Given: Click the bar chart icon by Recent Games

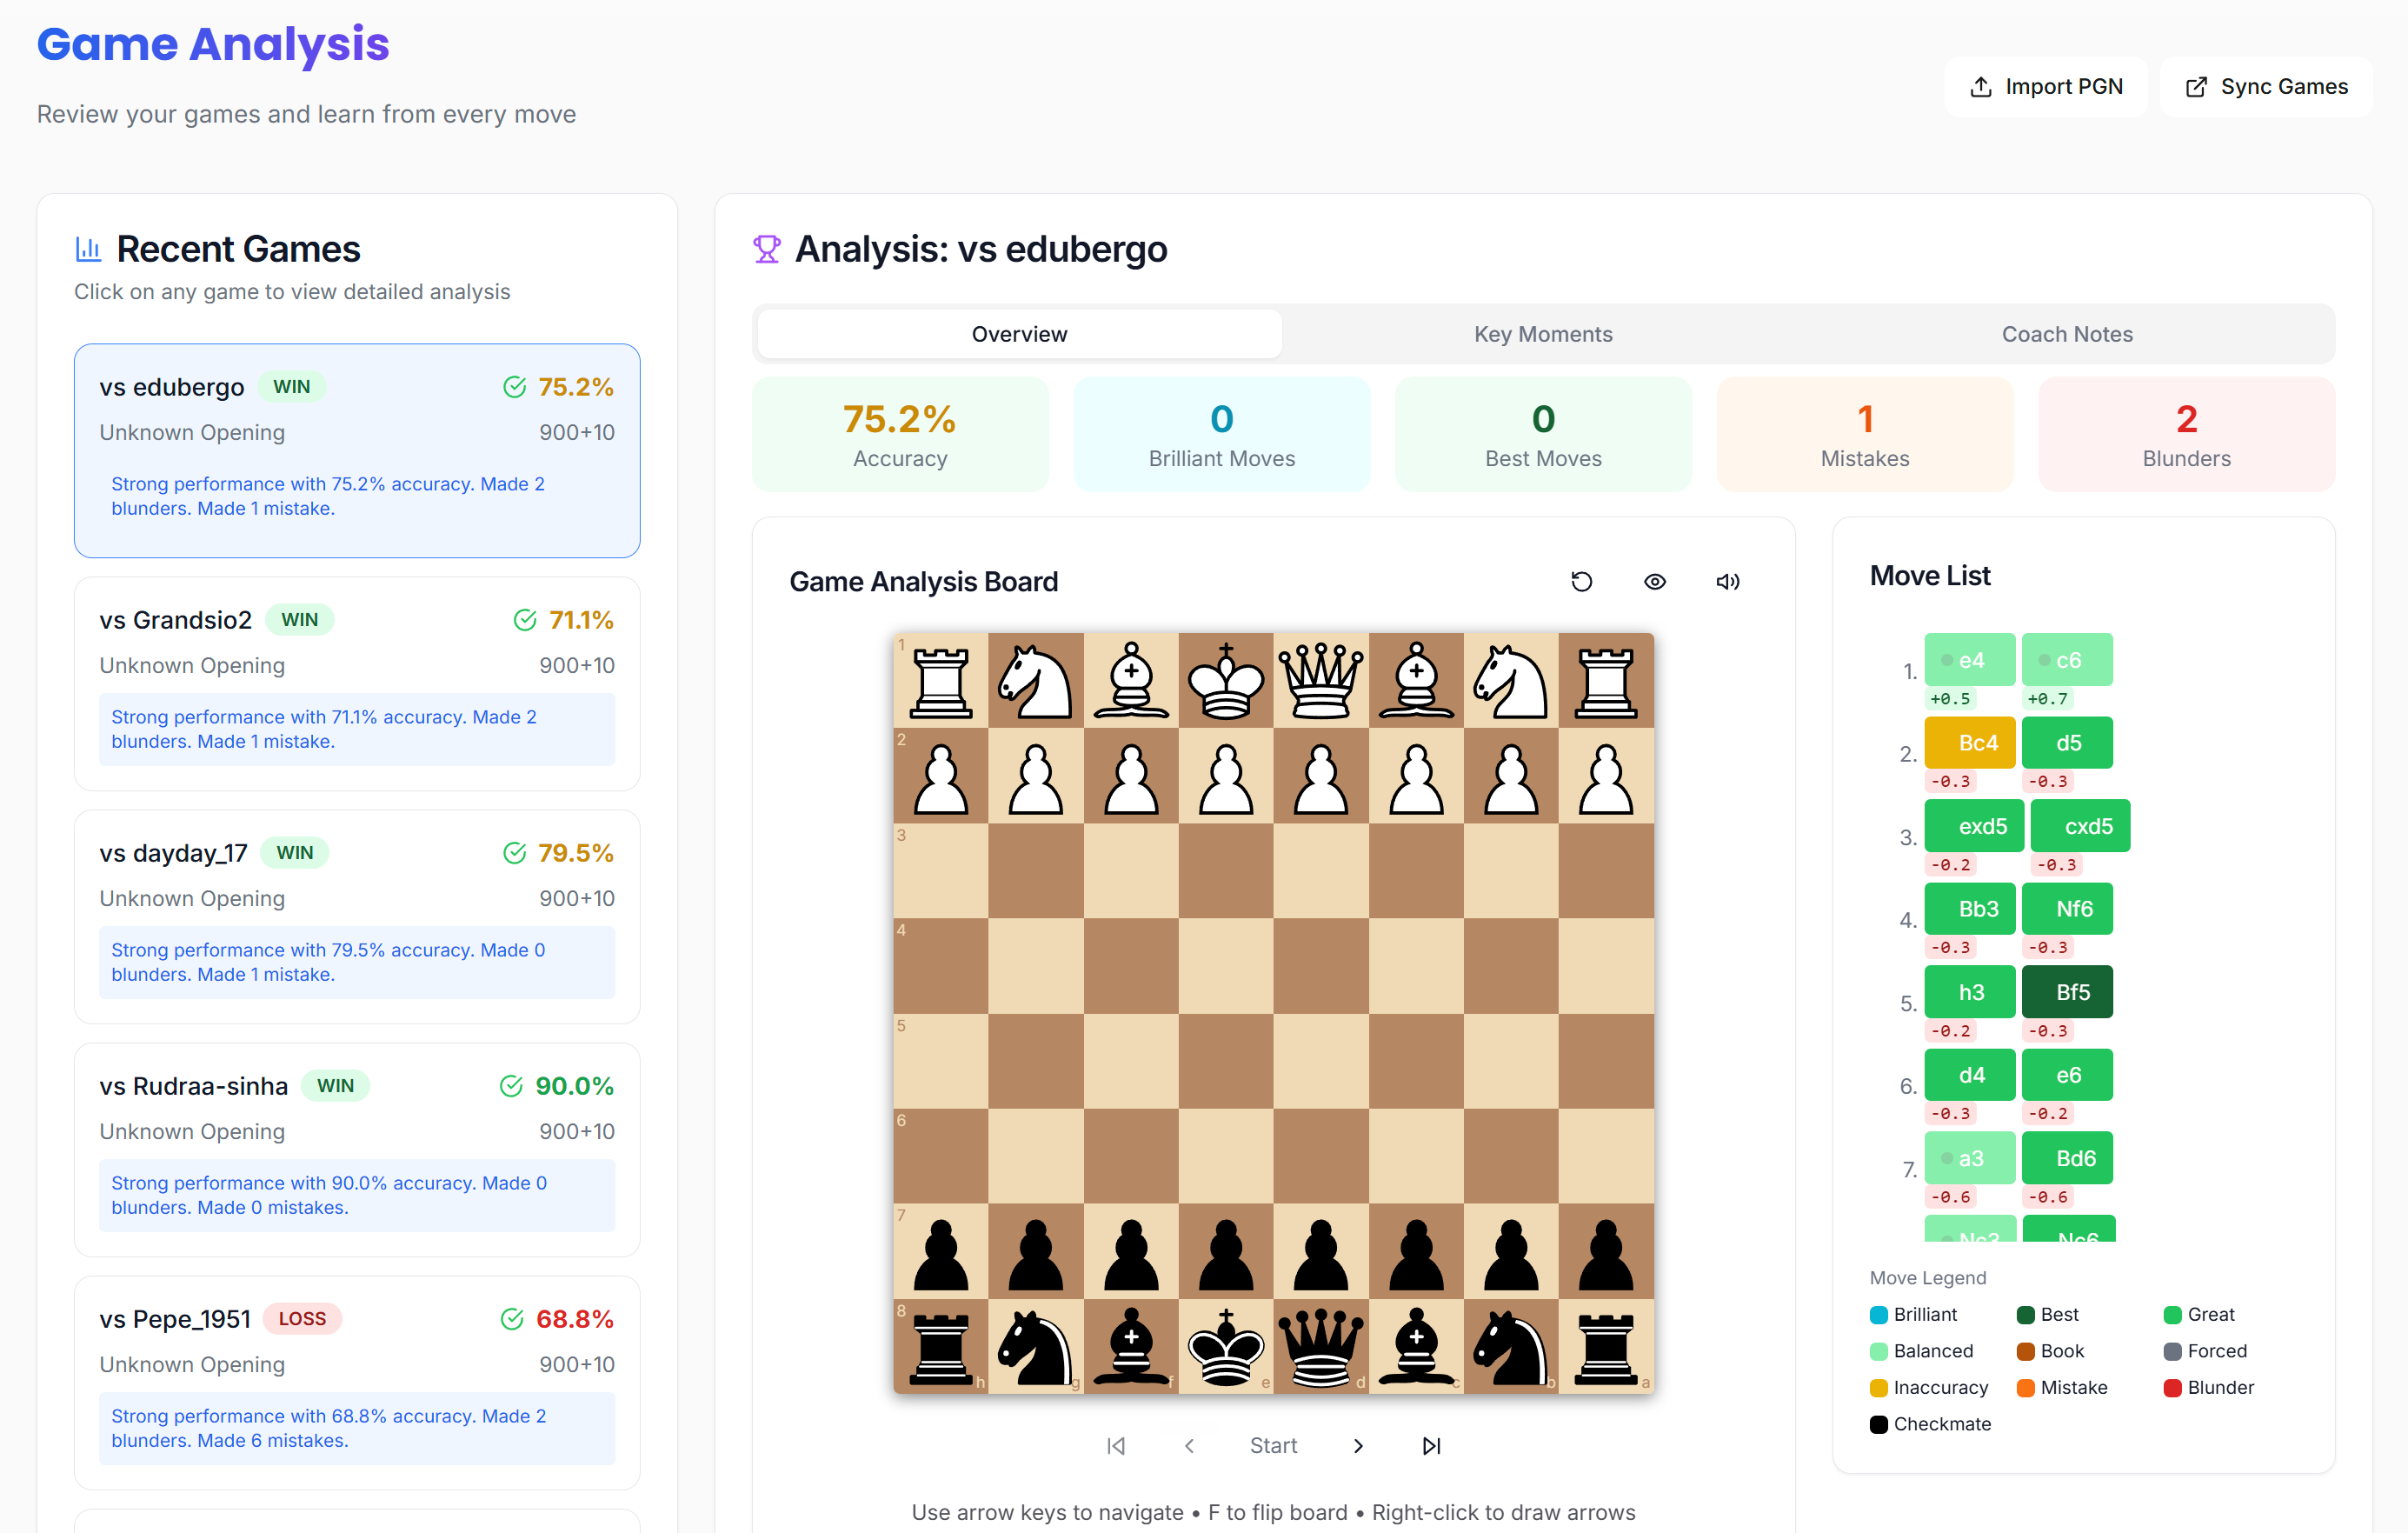Looking at the screenshot, I should pos(88,249).
